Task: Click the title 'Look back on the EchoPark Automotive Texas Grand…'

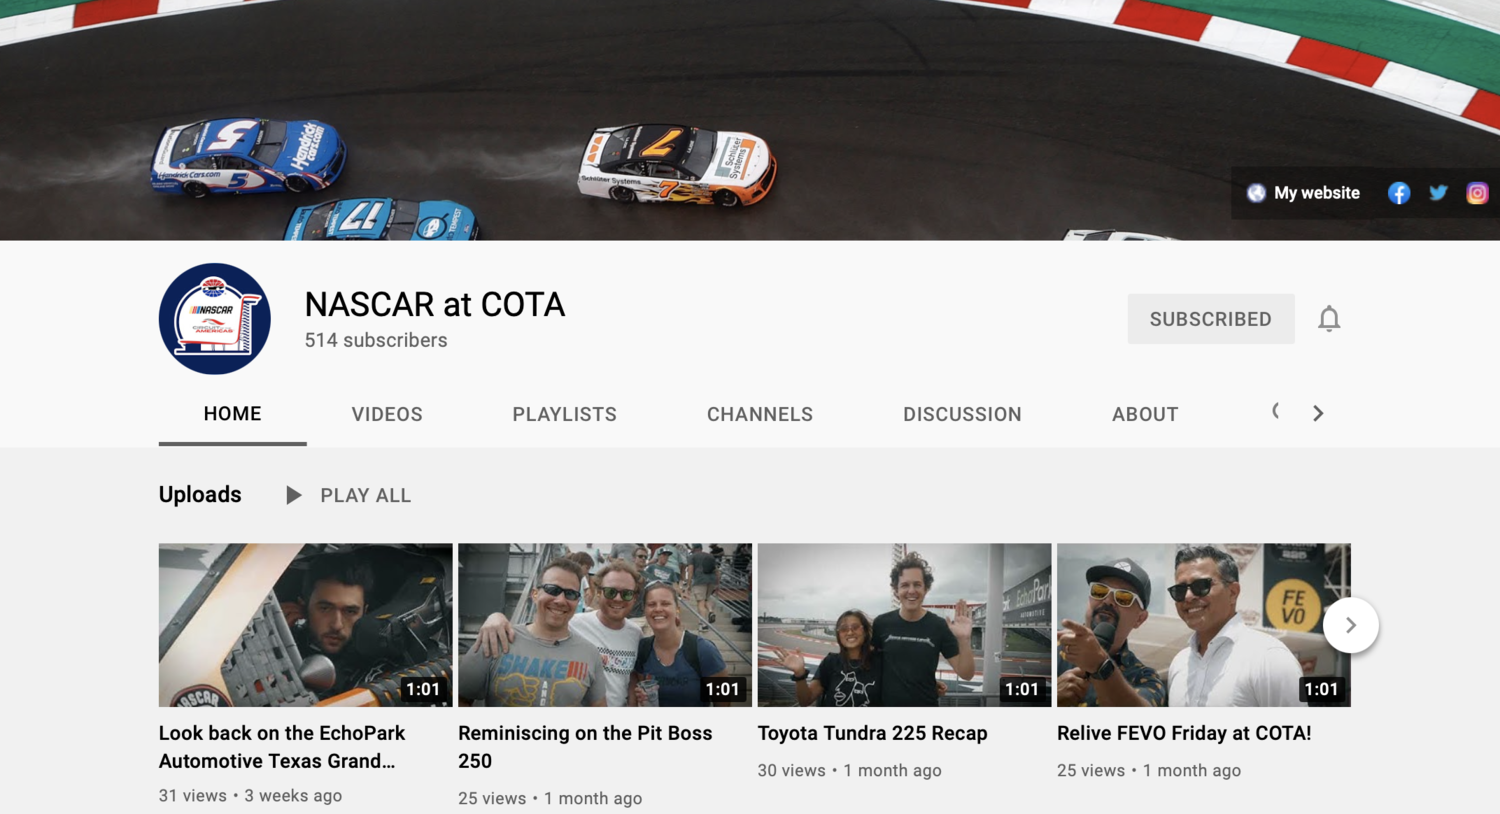Action: pyautogui.click(x=282, y=747)
